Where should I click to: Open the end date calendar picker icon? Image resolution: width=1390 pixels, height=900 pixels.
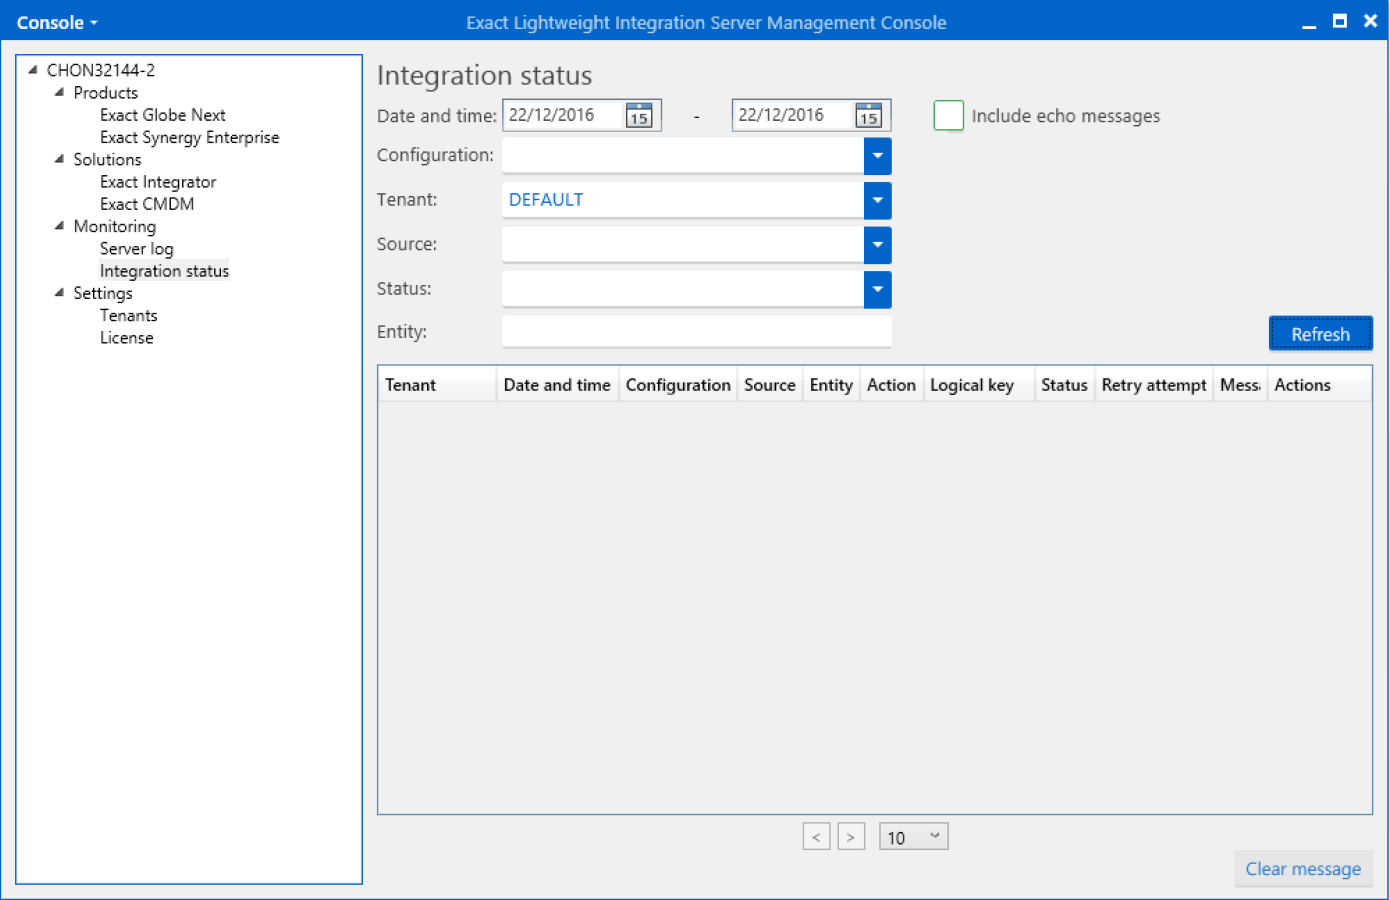coord(868,115)
